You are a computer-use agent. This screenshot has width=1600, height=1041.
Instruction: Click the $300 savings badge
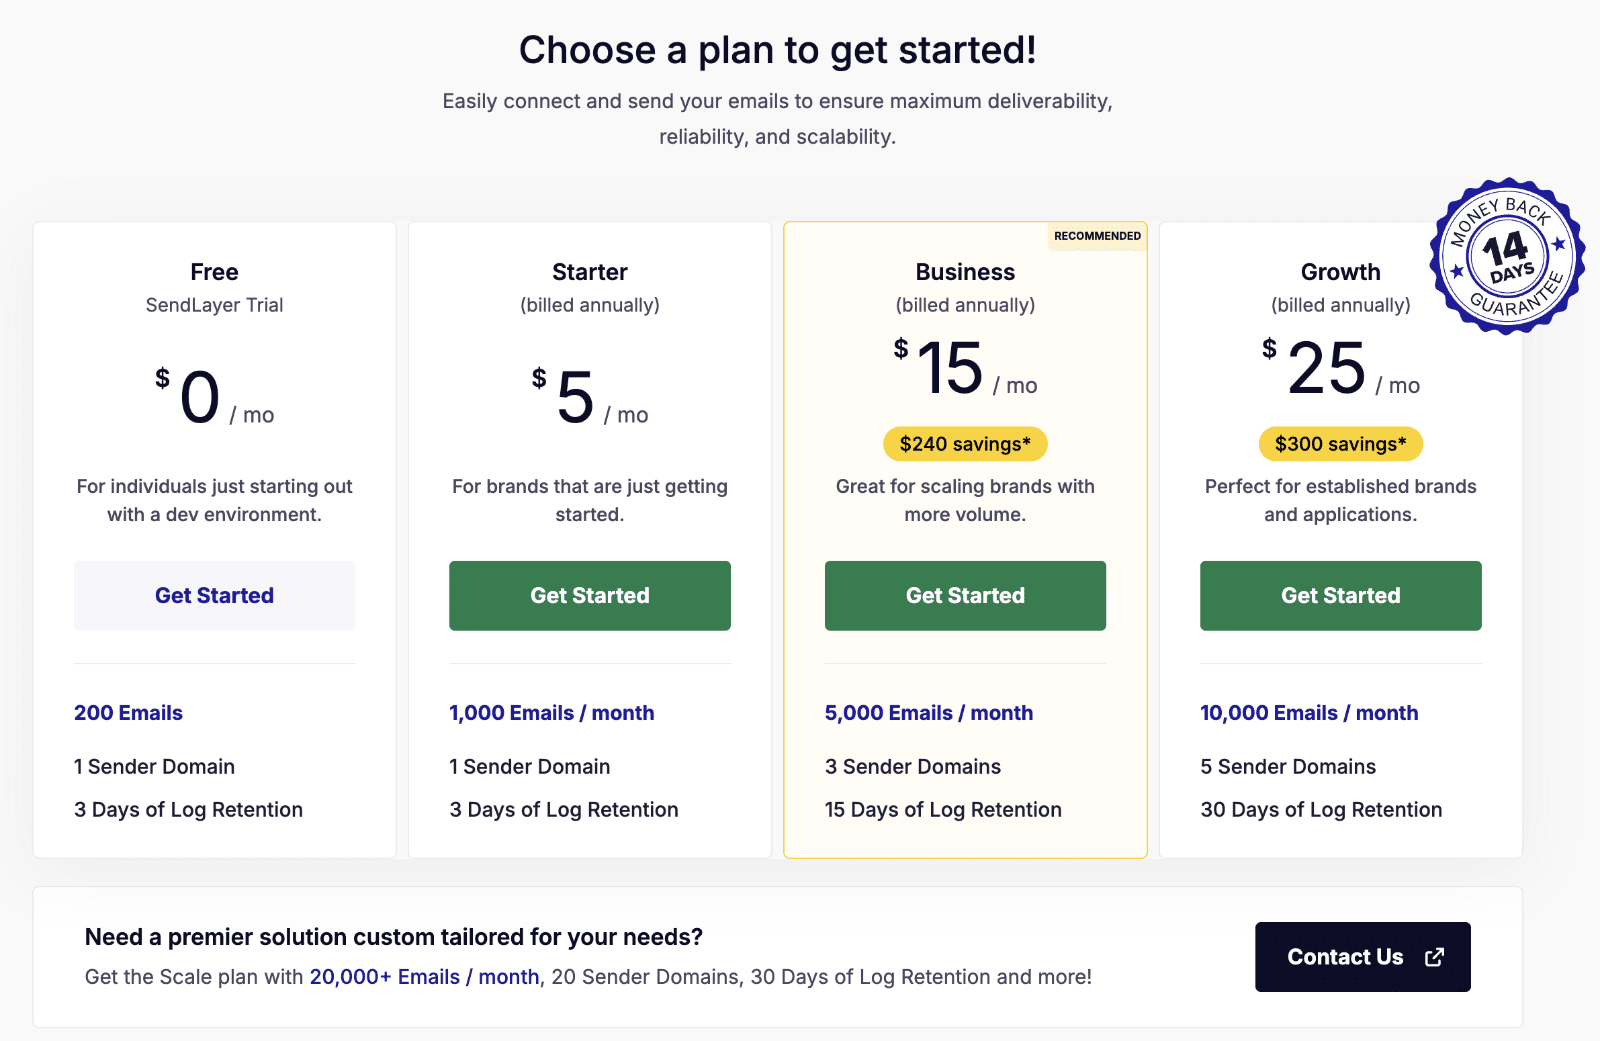pyautogui.click(x=1340, y=444)
